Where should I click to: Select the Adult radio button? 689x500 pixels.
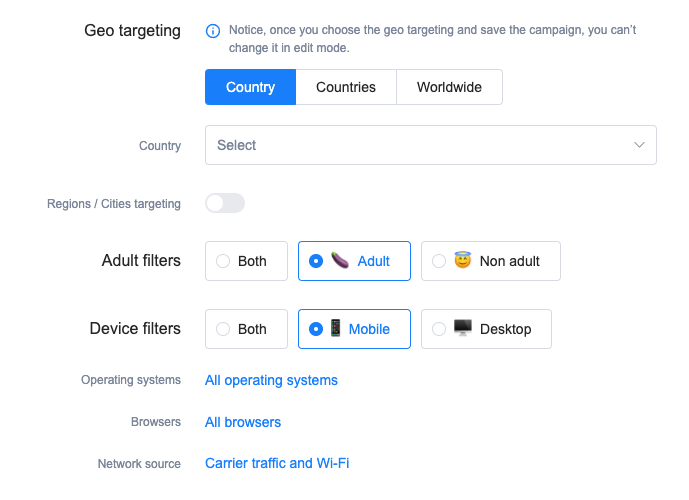click(316, 261)
